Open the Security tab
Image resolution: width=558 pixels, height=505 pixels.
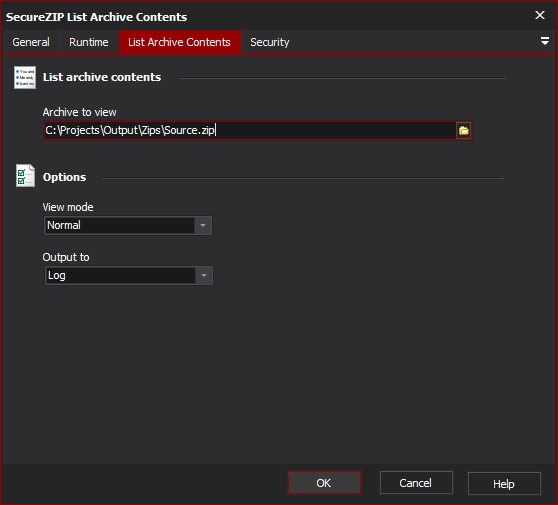tap(270, 42)
